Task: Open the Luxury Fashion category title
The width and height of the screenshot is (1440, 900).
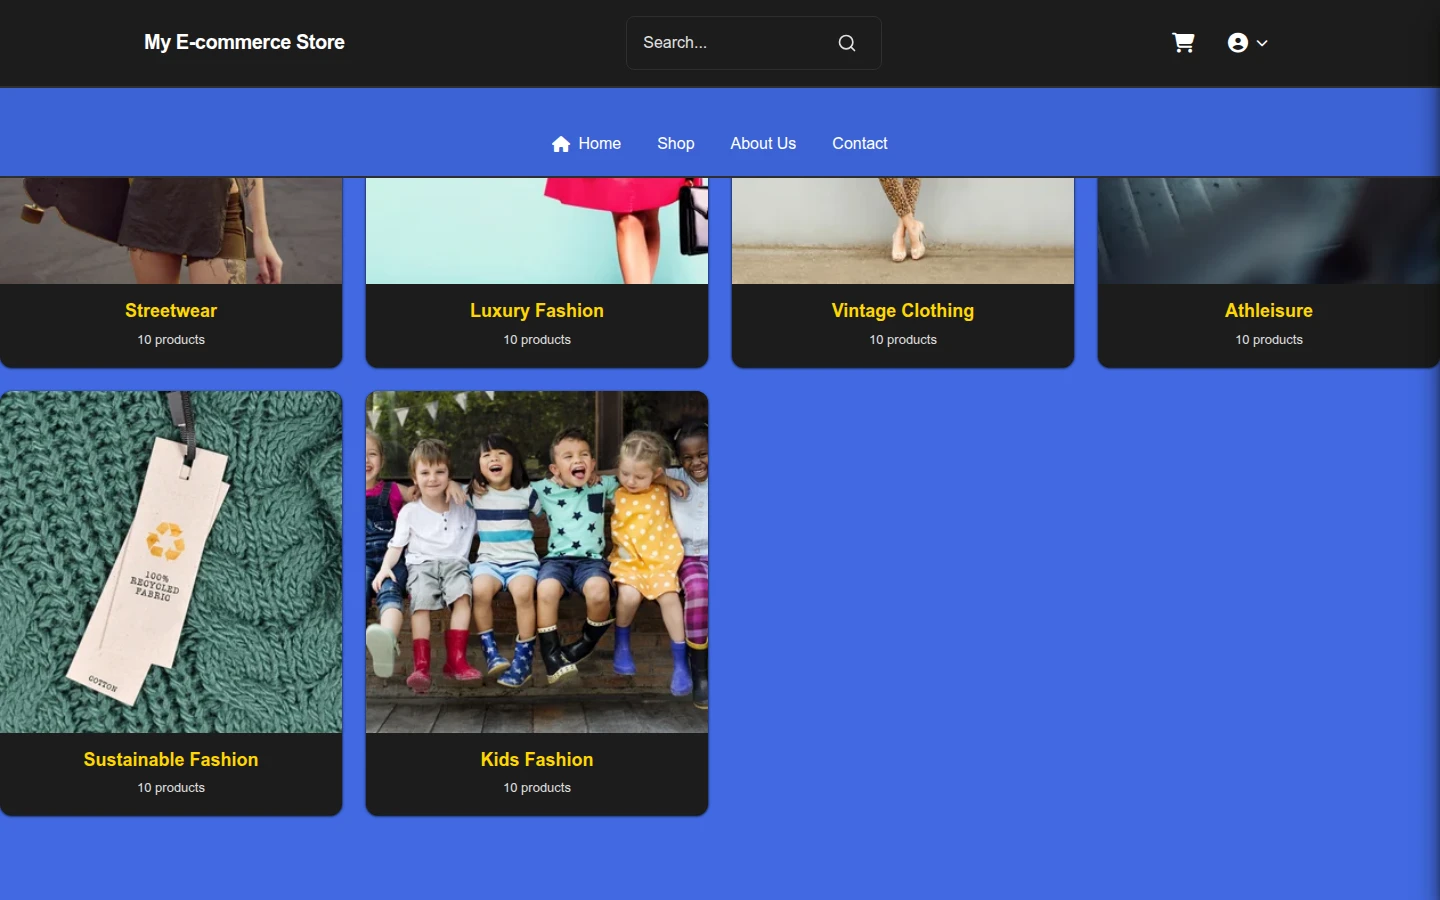Action: point(537,311)
